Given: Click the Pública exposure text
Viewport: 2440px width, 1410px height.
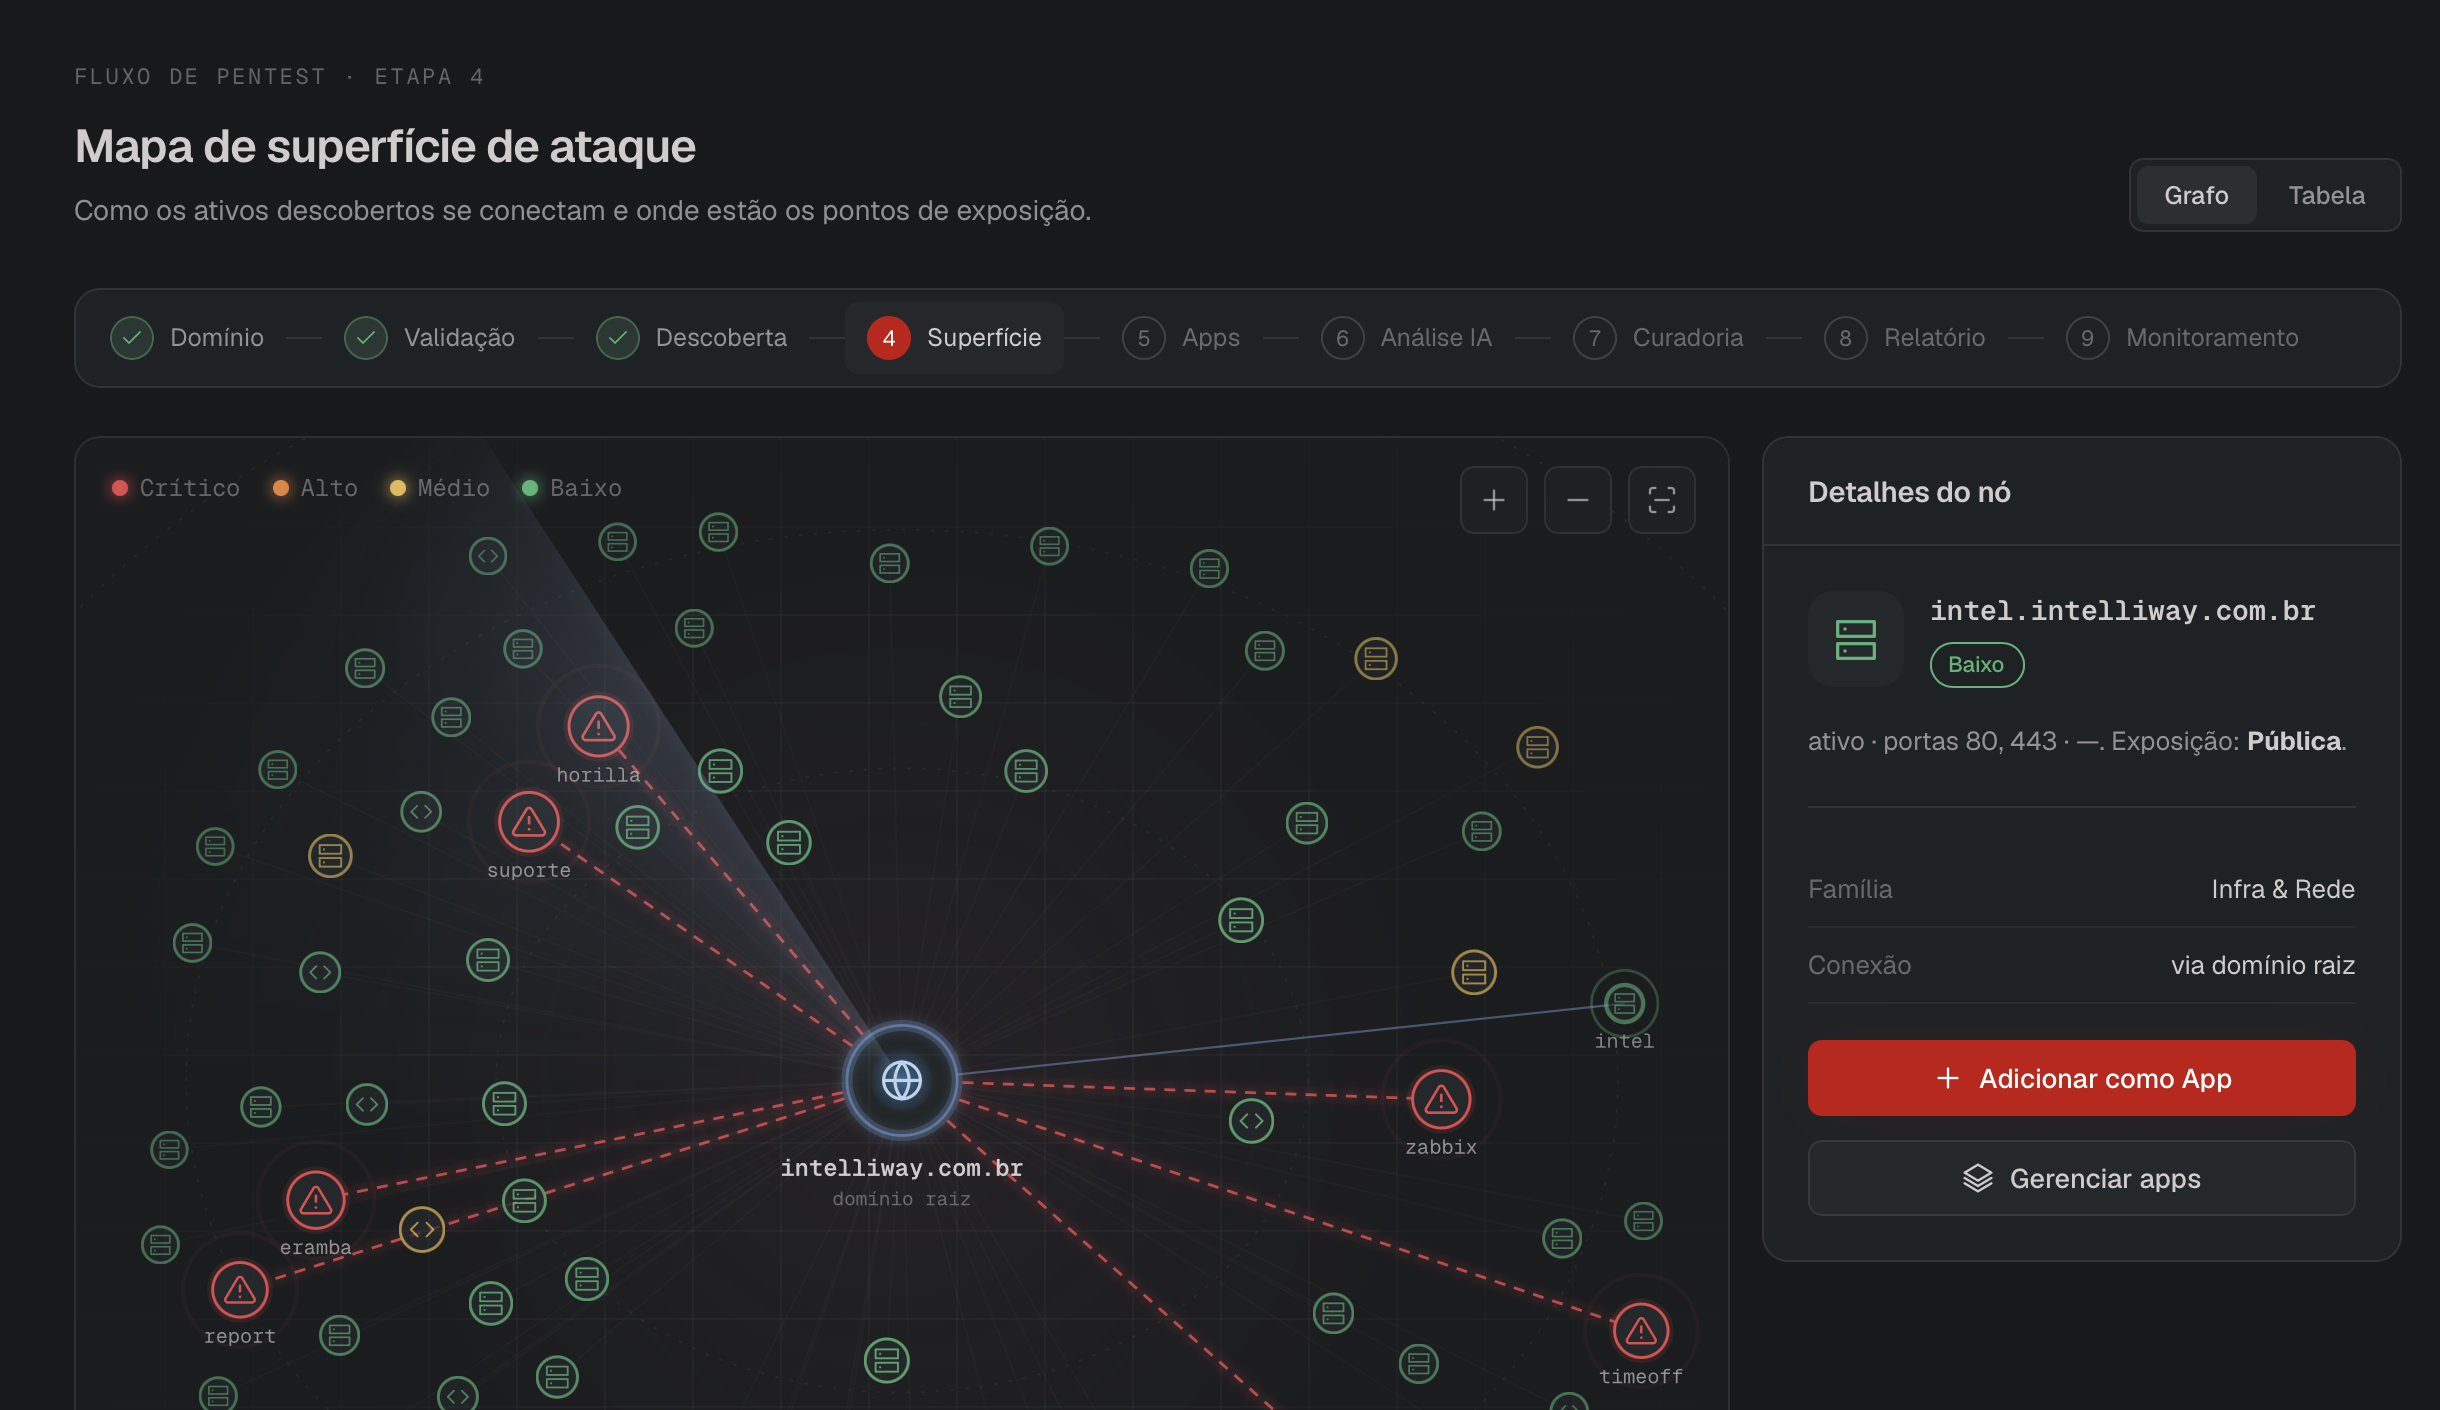Looking at the screenshot, I should [x=2293, y=741].
